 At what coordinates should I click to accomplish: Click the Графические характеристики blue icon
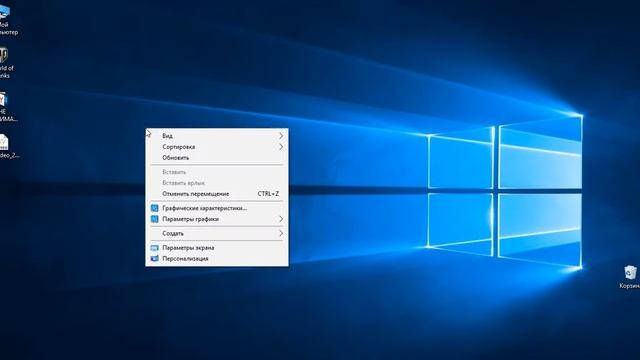(154, 208)
